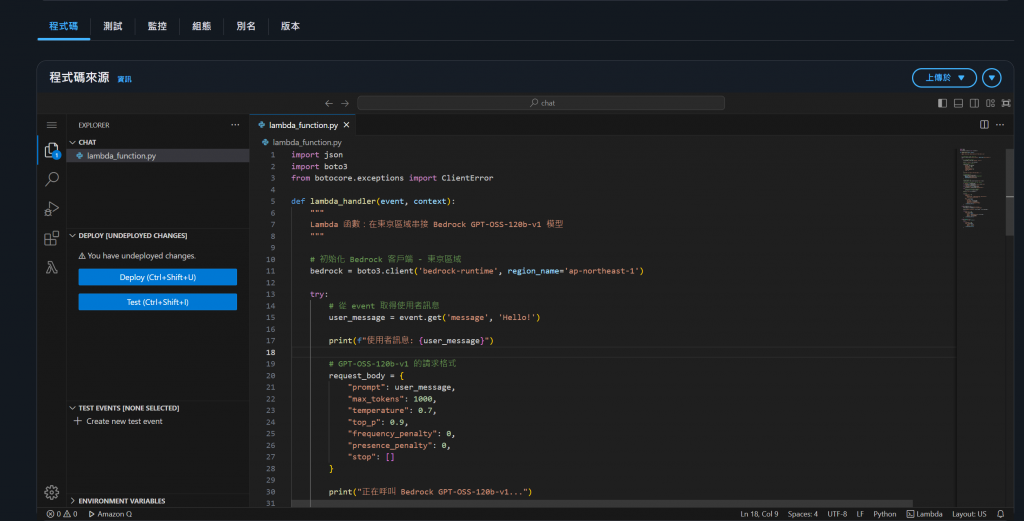Open the AWS Lambda sidebar icon
Viewport: 1024px width, 521px height.
52,267
